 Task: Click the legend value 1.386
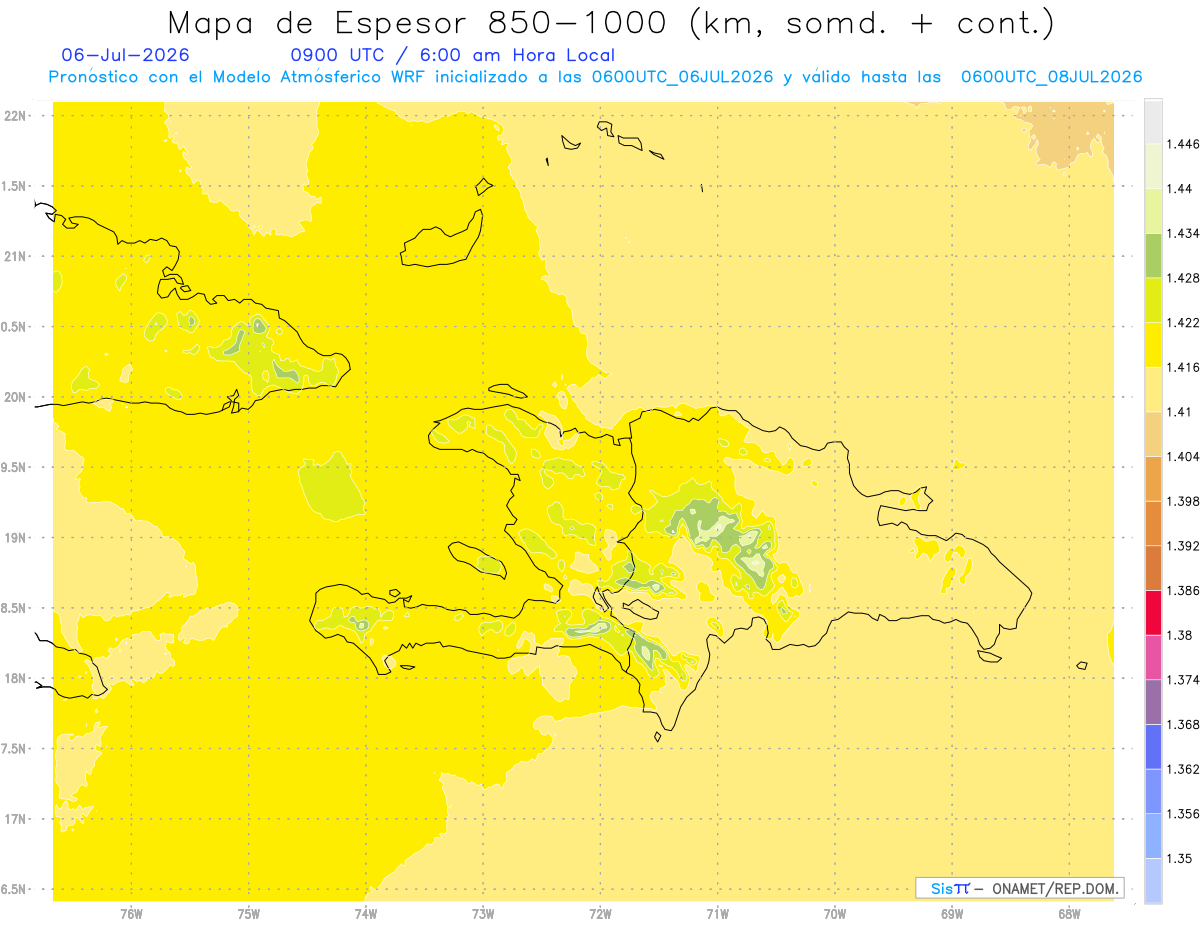[x=1183, y=591]
